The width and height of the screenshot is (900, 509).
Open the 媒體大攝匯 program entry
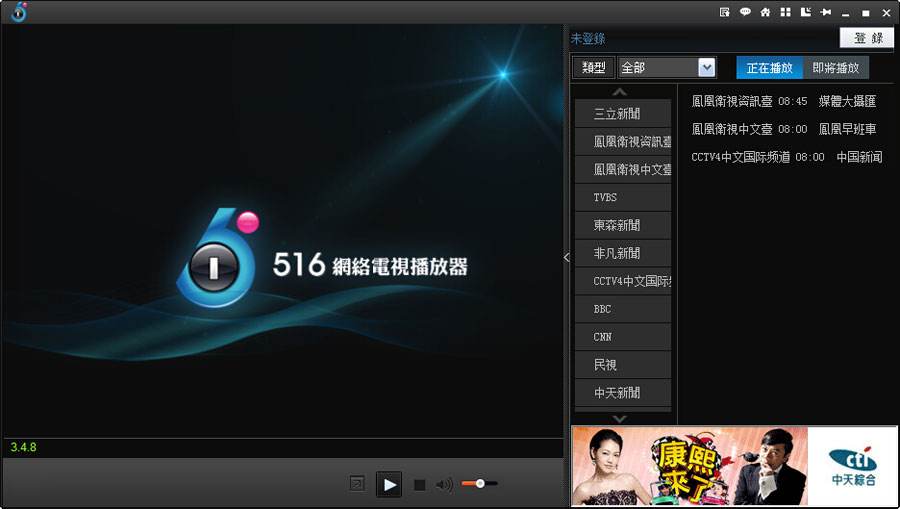pyautogui.click(x=847, y=102)
